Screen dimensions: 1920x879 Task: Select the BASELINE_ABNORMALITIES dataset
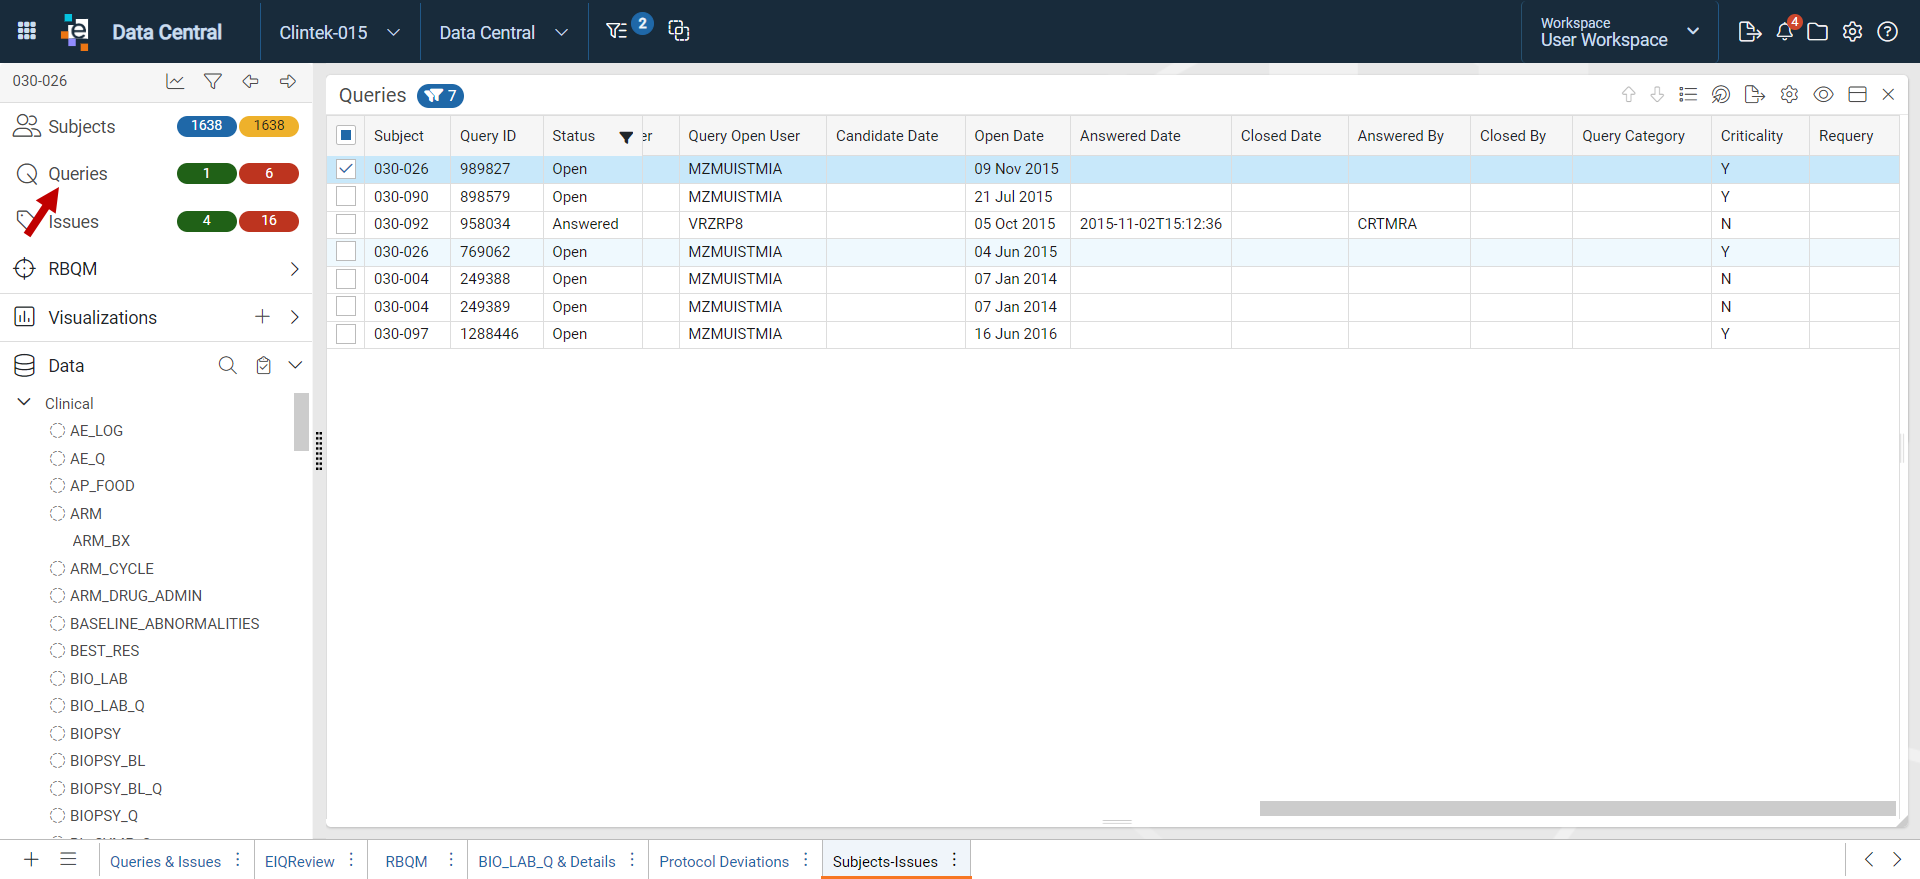point(164,624)
